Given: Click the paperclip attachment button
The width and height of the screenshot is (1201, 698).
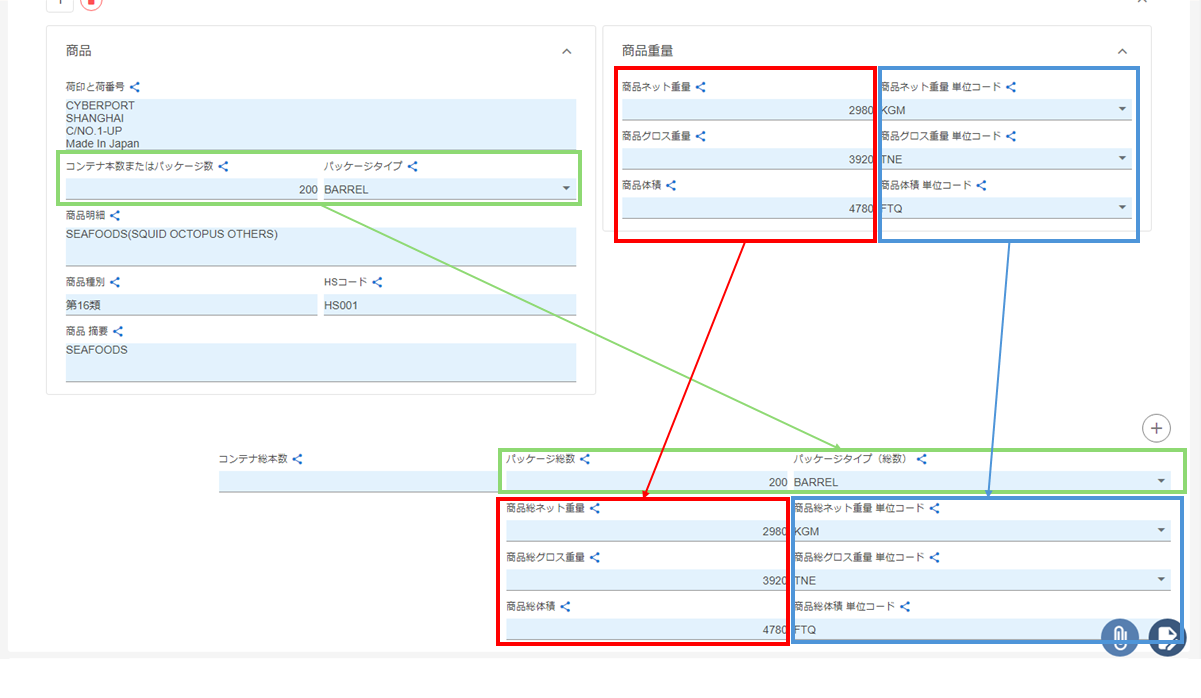Looking at the screenshot, I should [1120, 636].
